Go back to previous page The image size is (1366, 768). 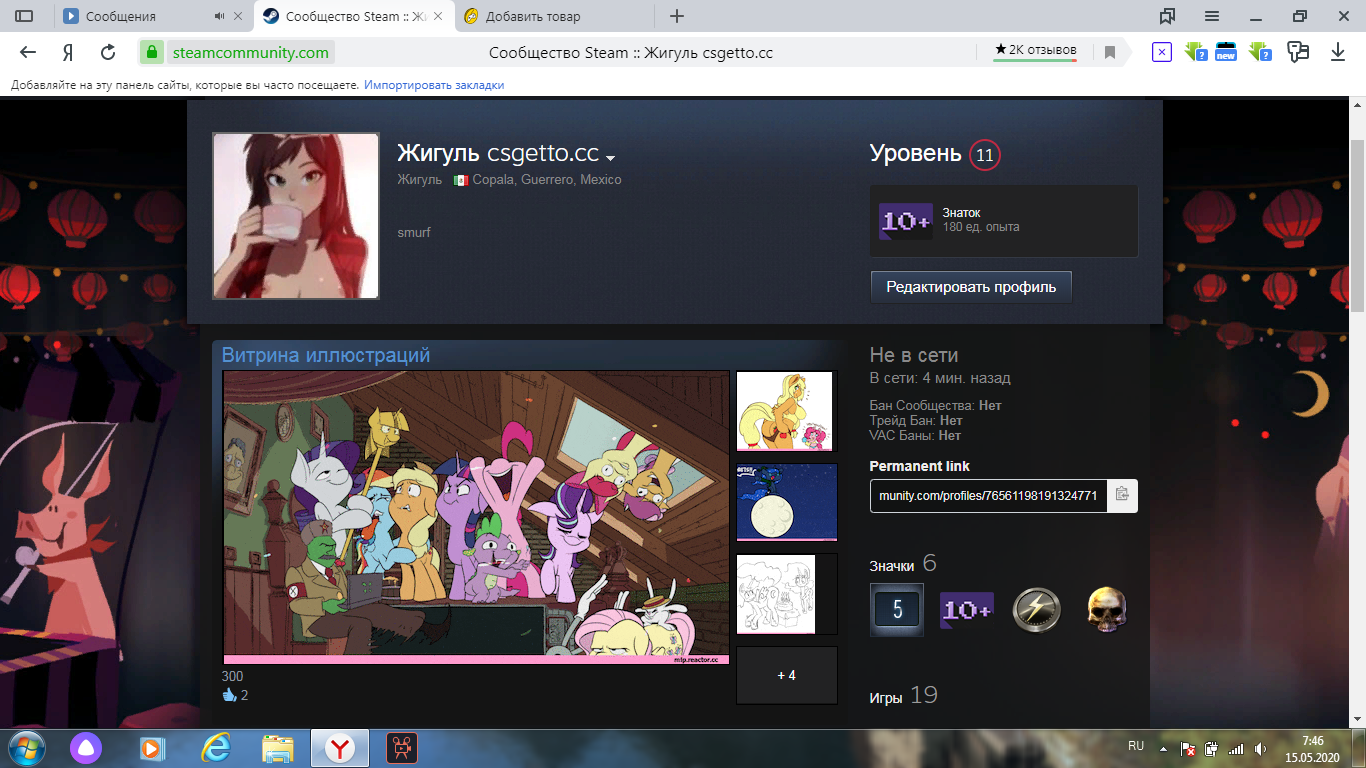(28, 52)
